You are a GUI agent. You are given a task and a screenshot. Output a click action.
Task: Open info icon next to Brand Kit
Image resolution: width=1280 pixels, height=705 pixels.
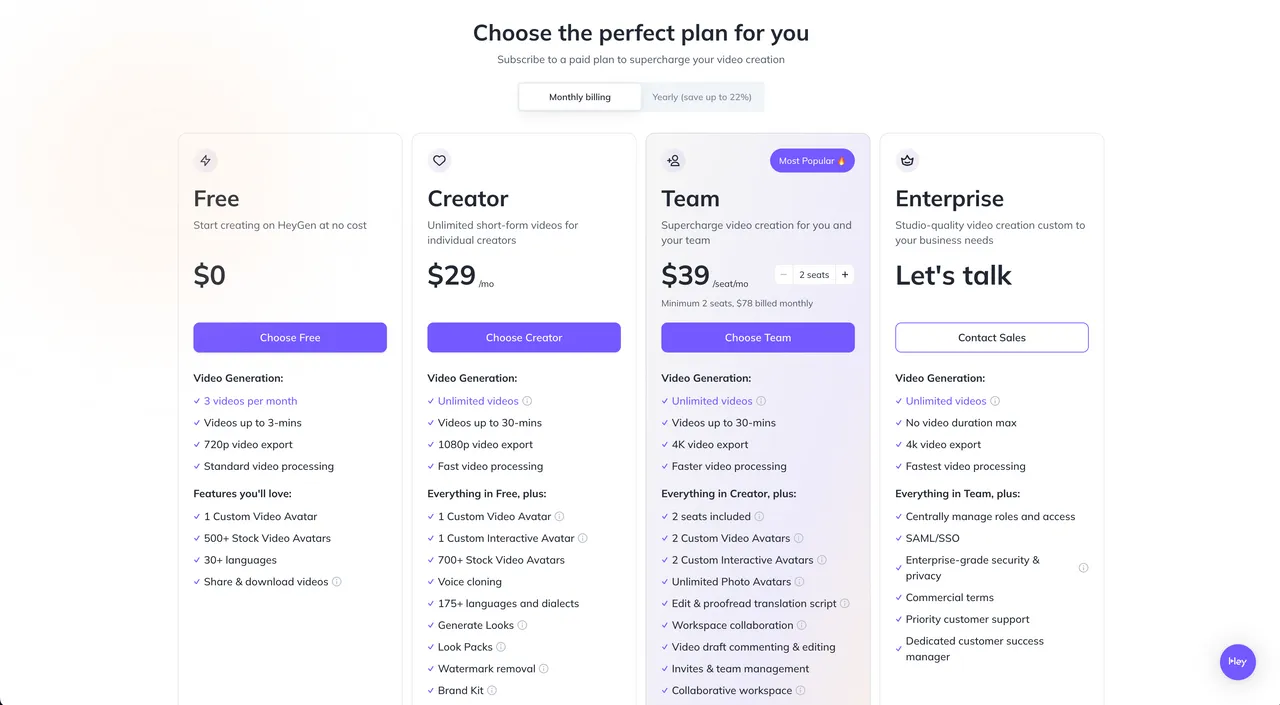[492, 691]
